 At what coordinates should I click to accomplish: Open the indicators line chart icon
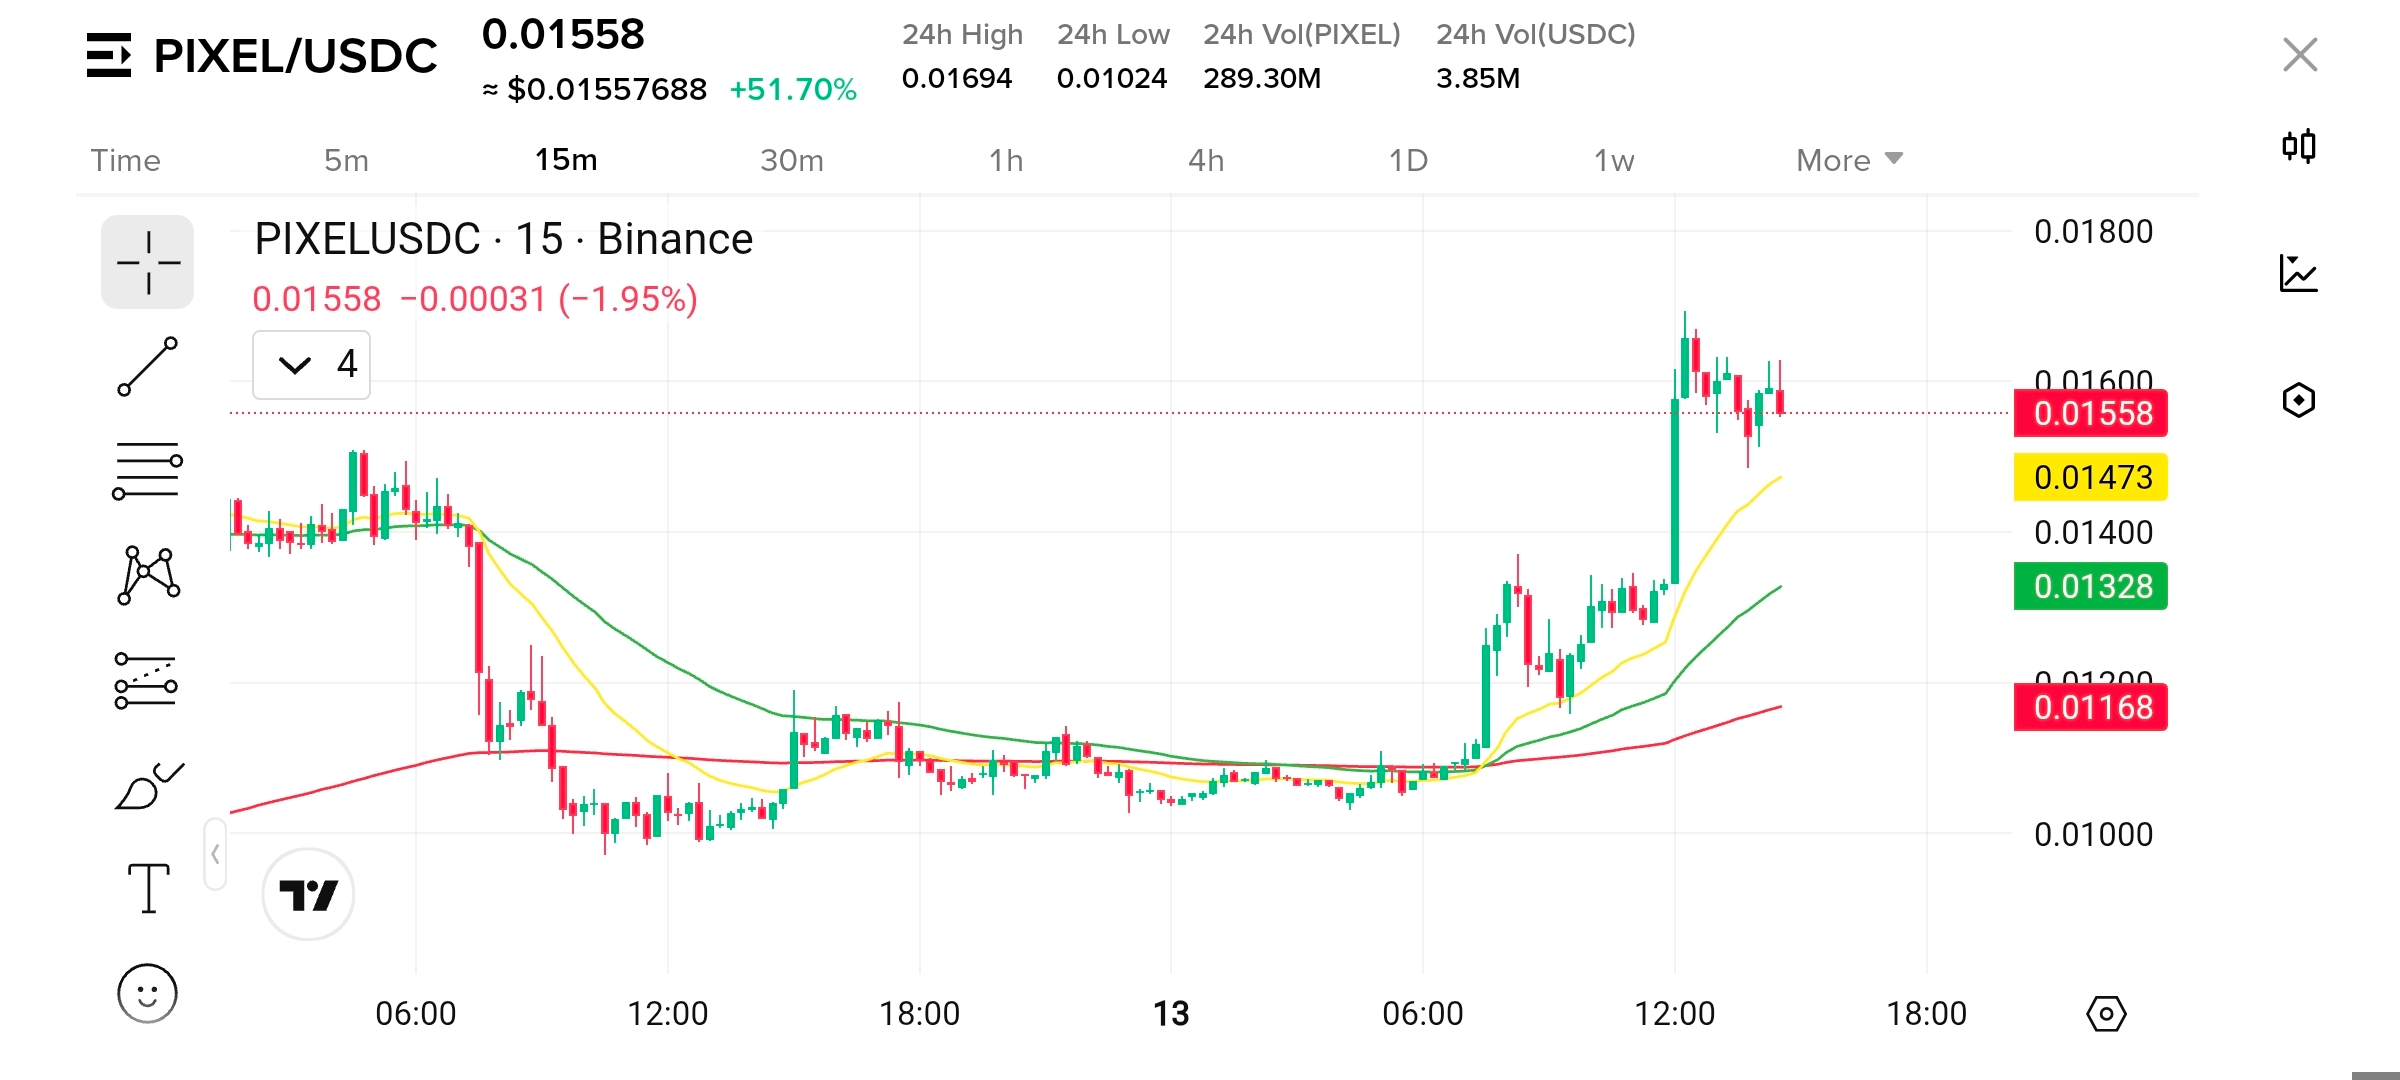pos(2298,273)
